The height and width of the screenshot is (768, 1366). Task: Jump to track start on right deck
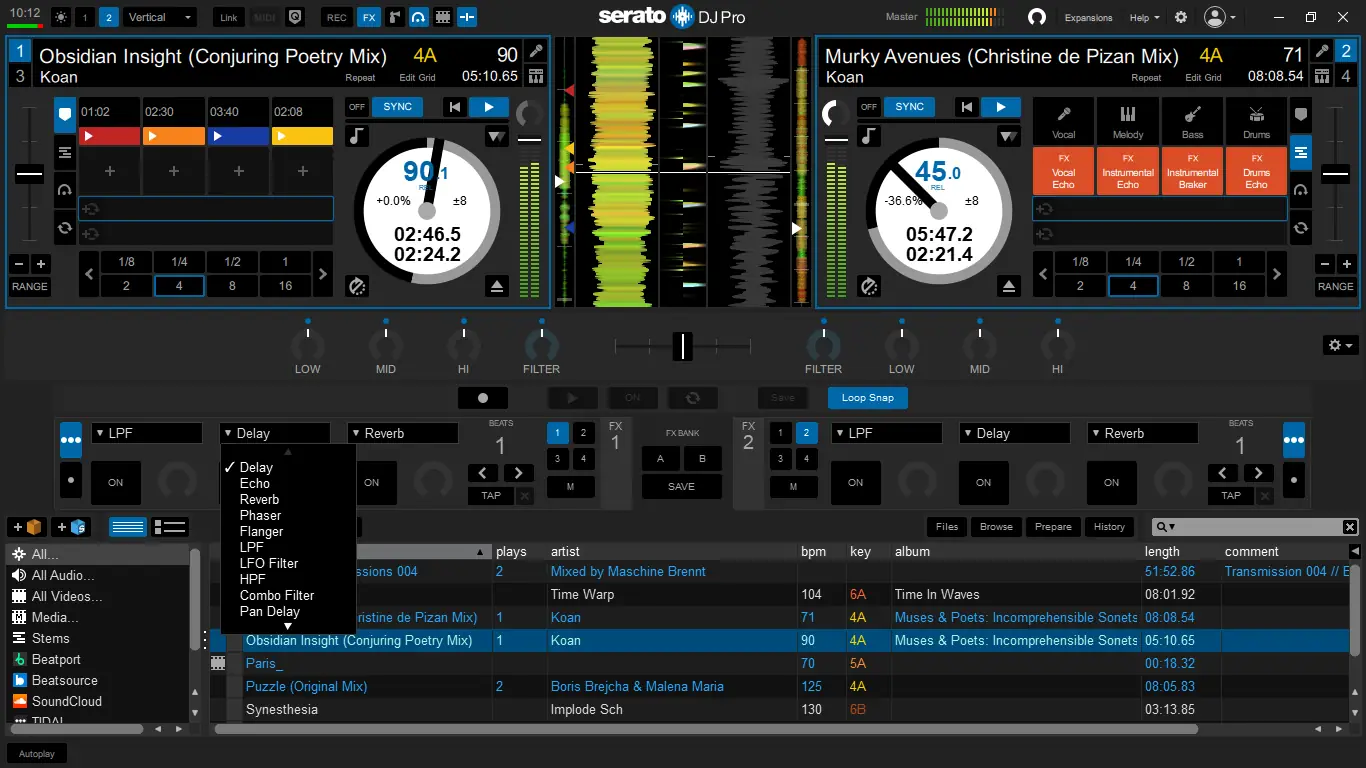coord(967,107)
